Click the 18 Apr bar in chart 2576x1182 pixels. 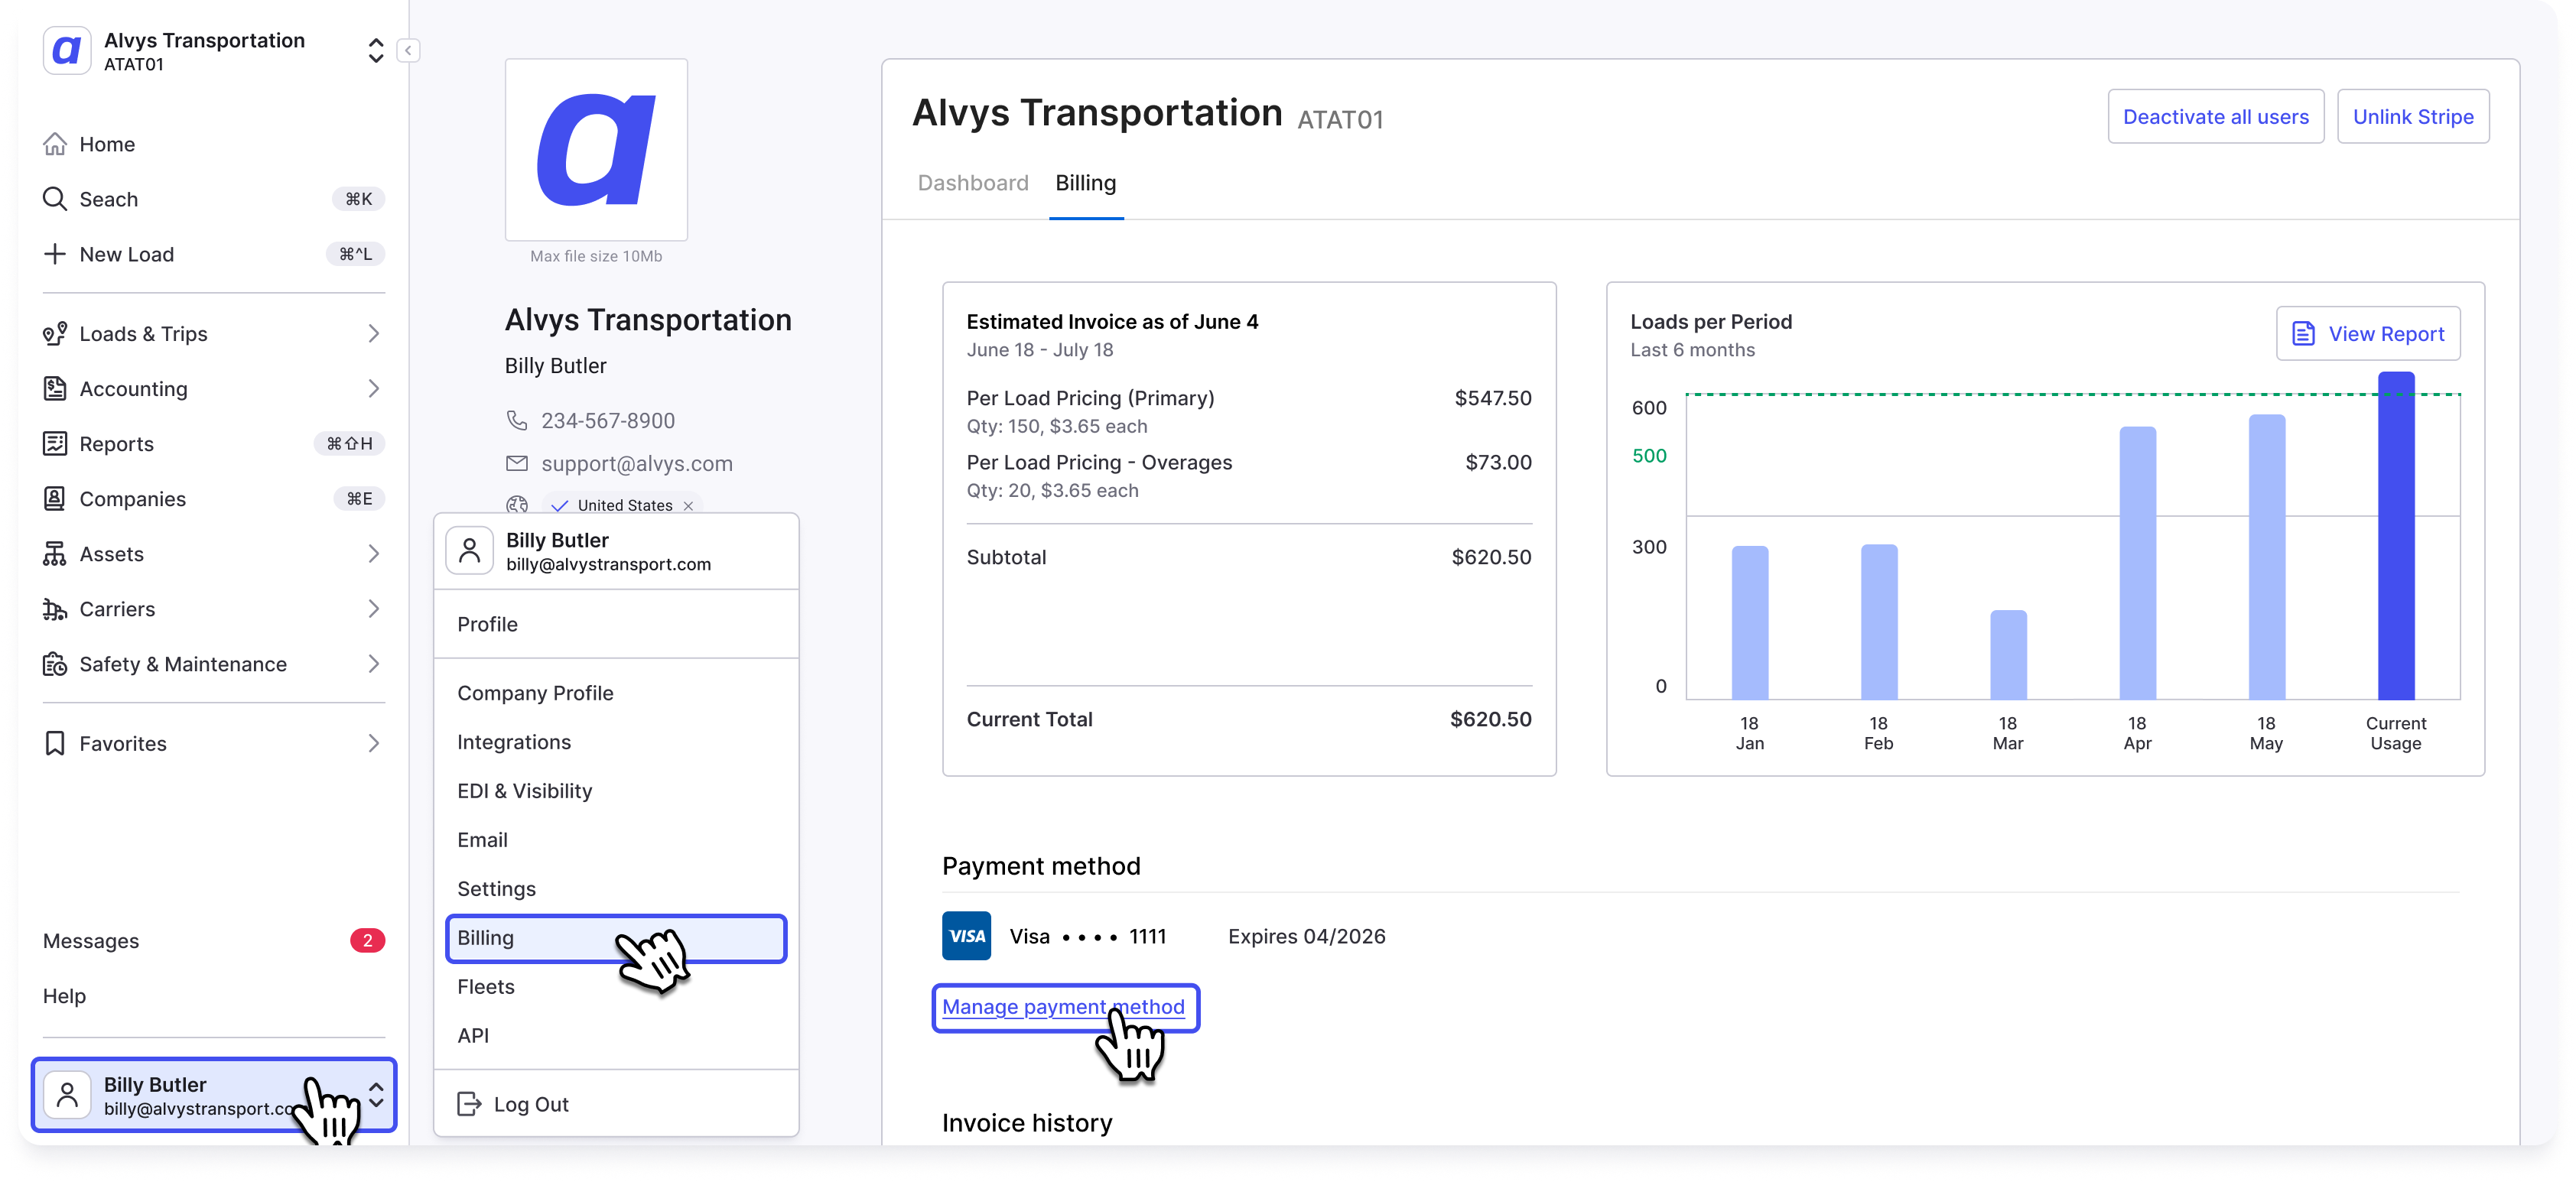(x=2137, y=562)
